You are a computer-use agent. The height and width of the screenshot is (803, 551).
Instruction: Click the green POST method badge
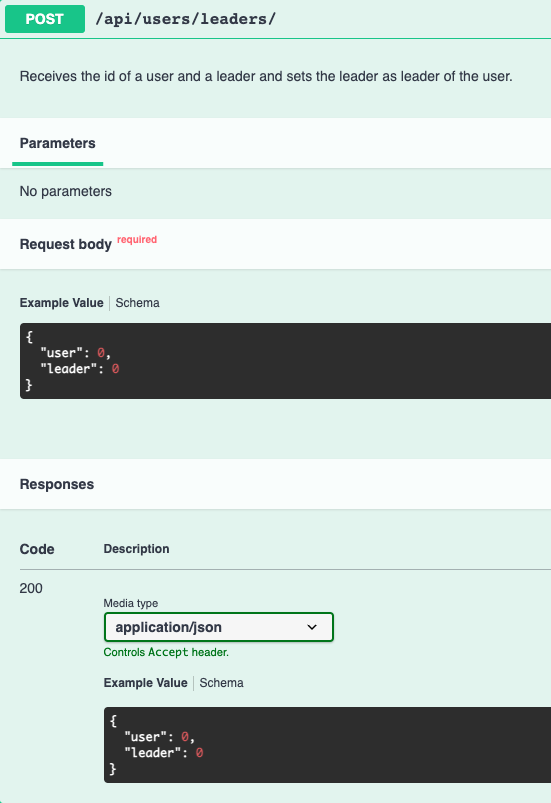(45, 19)
